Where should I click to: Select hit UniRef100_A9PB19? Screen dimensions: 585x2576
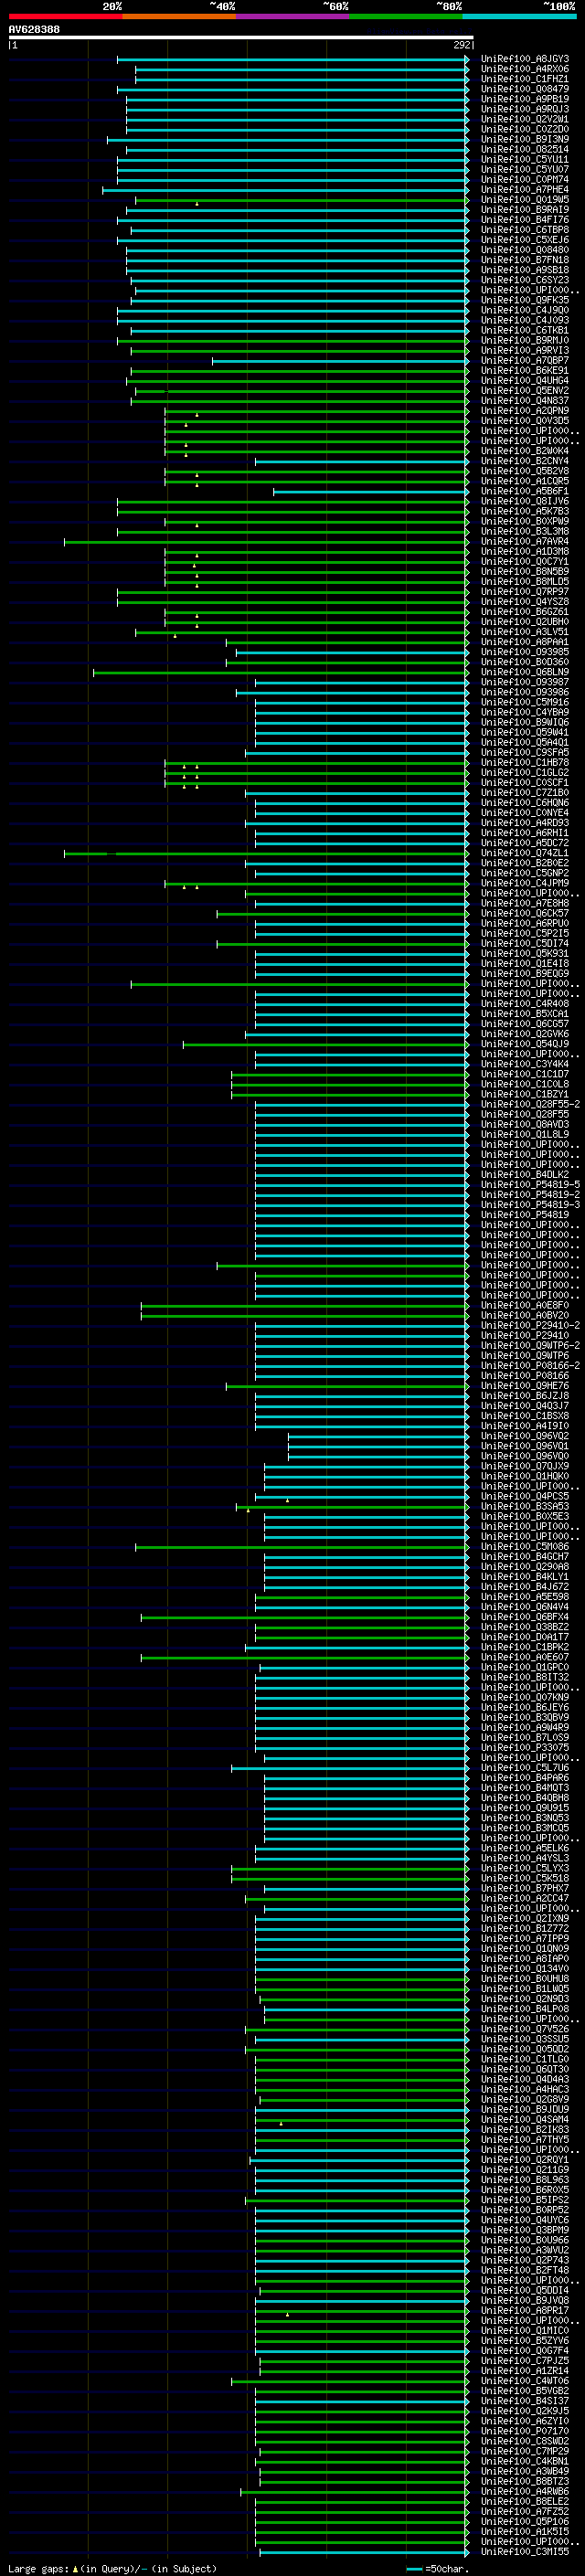pos(525,100)
